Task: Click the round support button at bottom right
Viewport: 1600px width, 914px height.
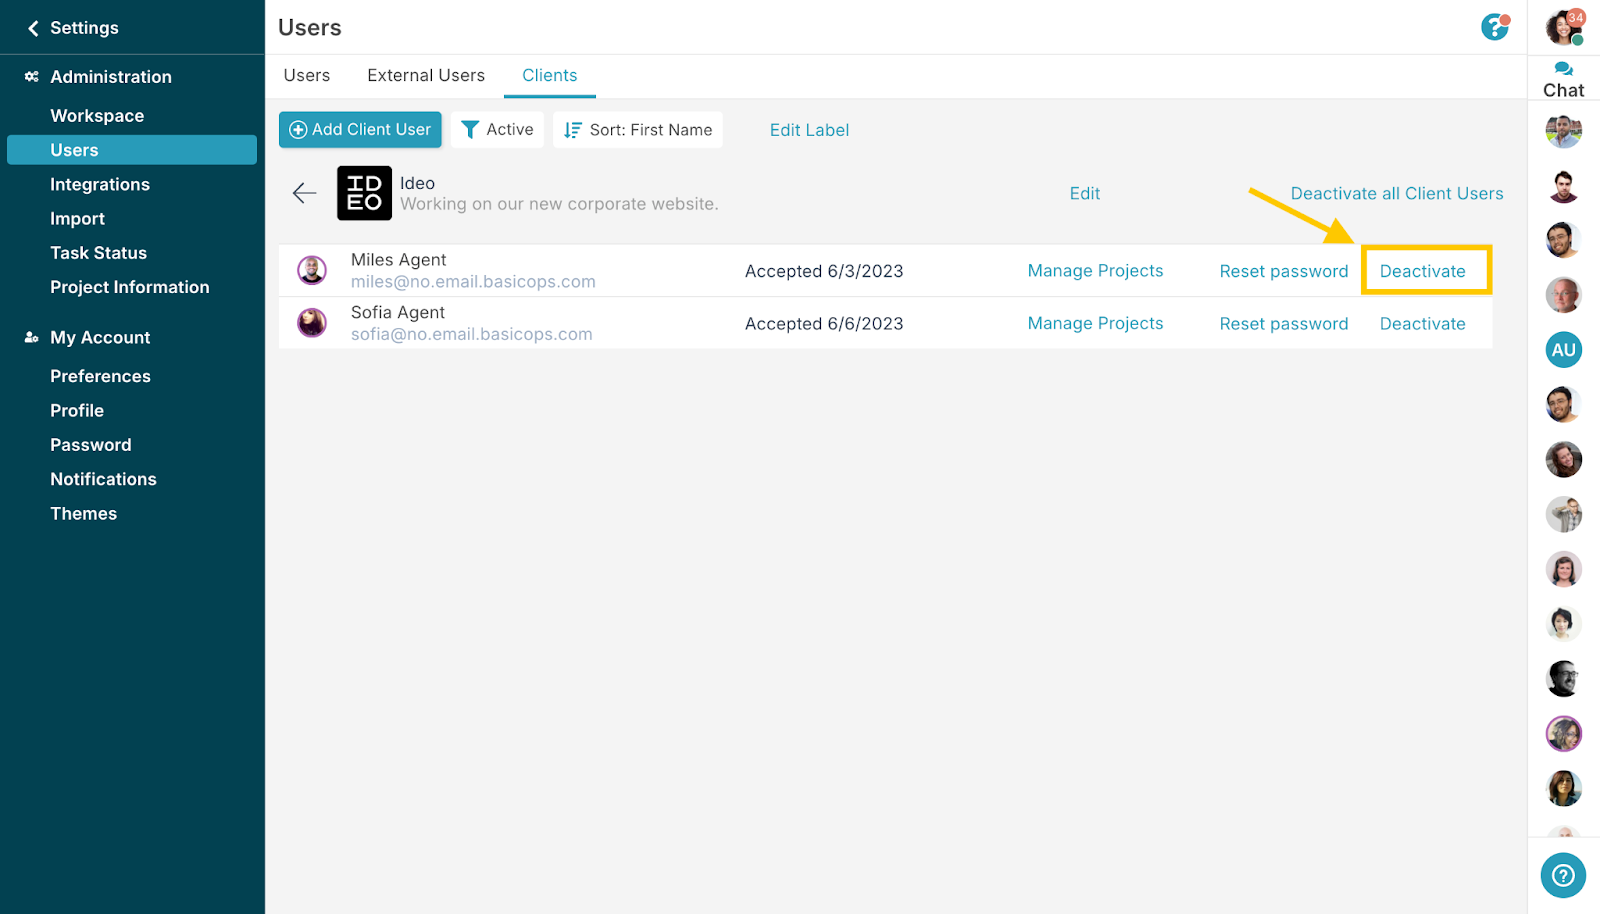Action: click(x=1563, y=876)
